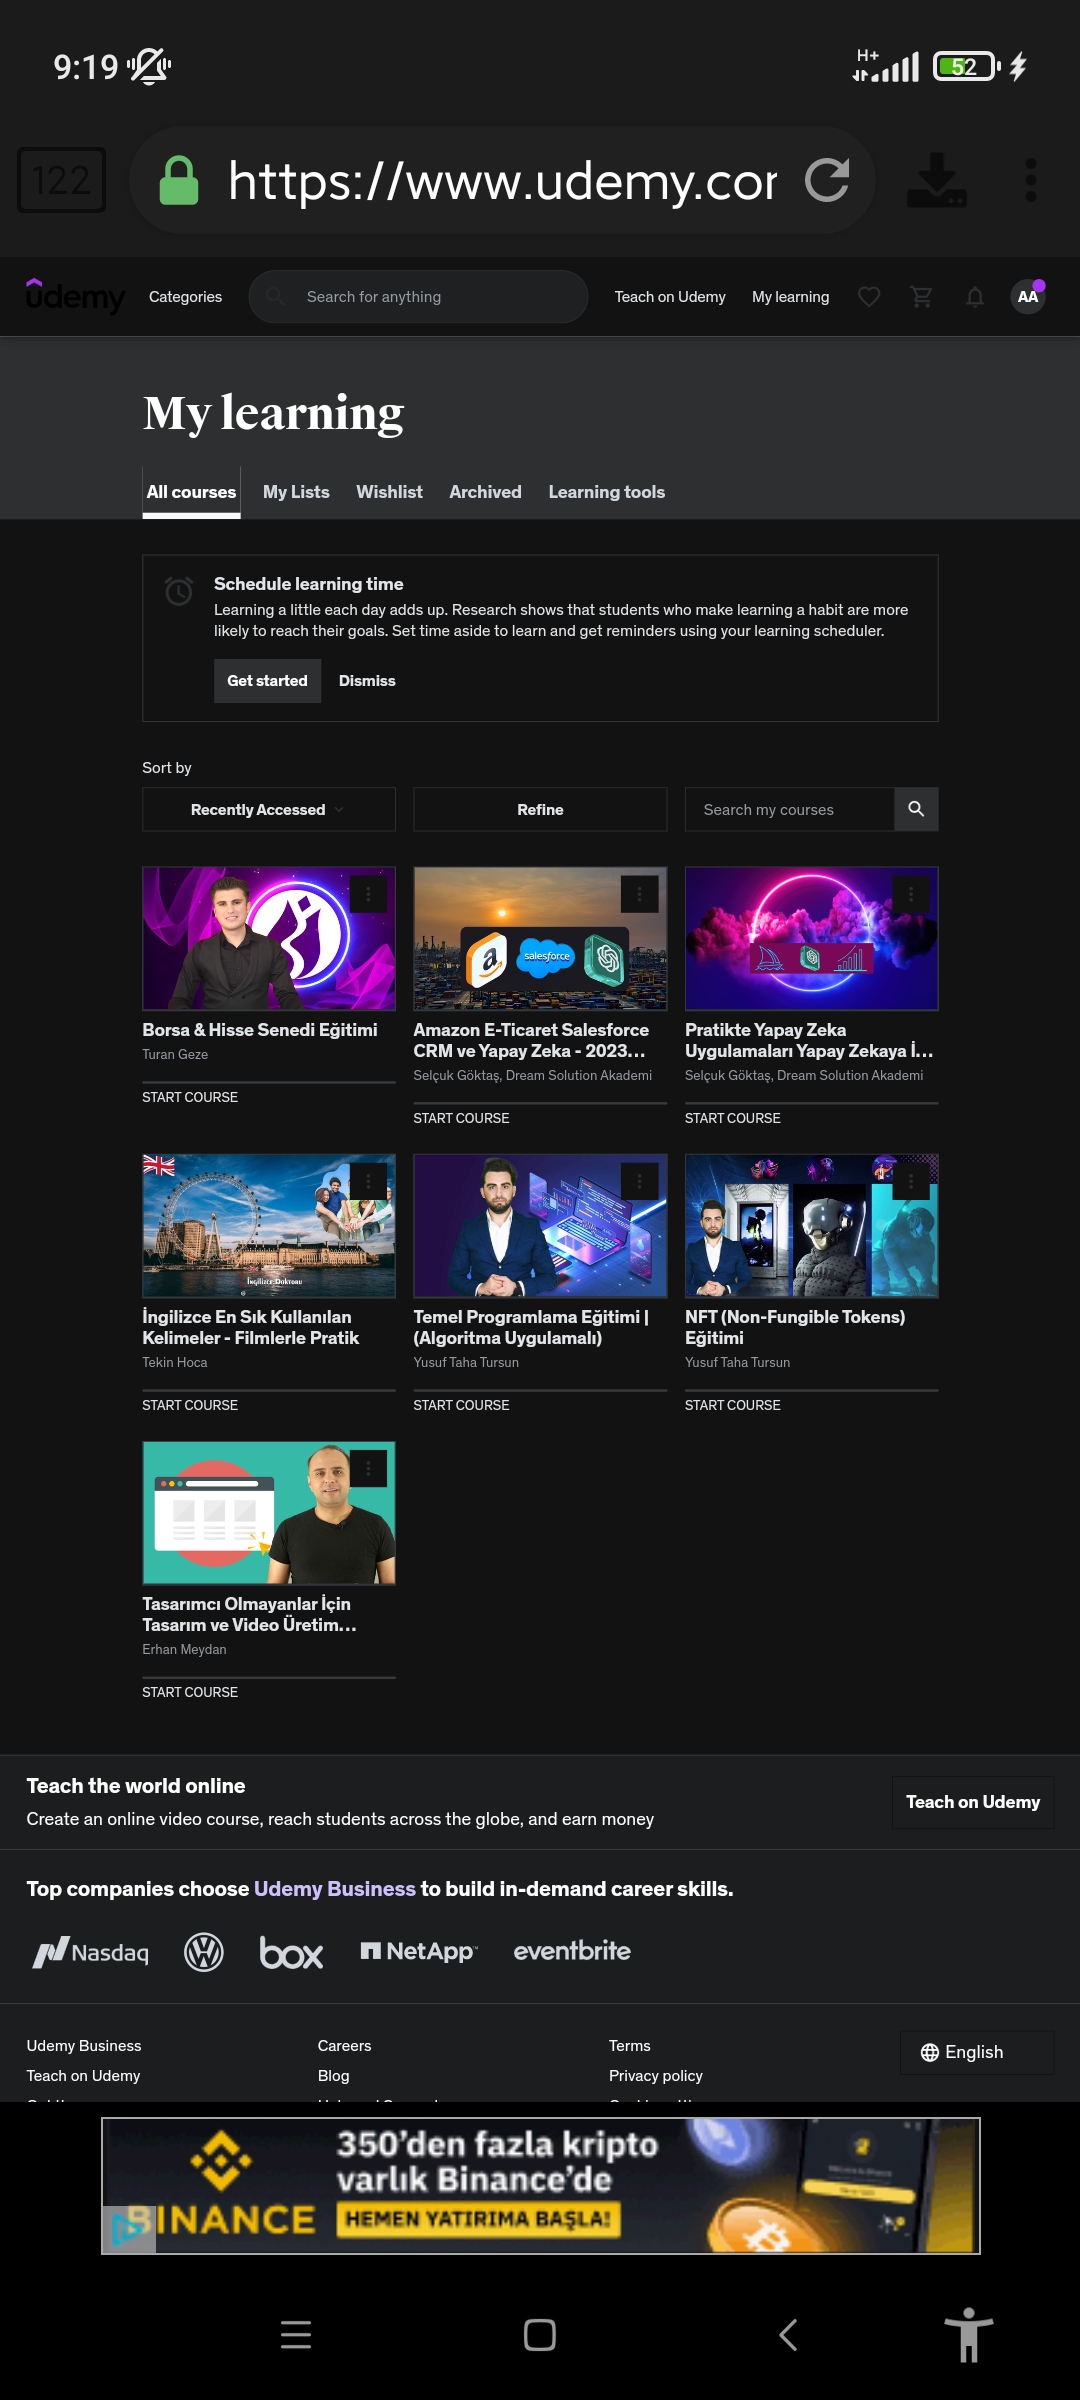The height and width of the screenshot is (2400, 1080).
Task: Click the magnifier button for Search my courses
Action: pyautogui.click(x=916, y=809)
